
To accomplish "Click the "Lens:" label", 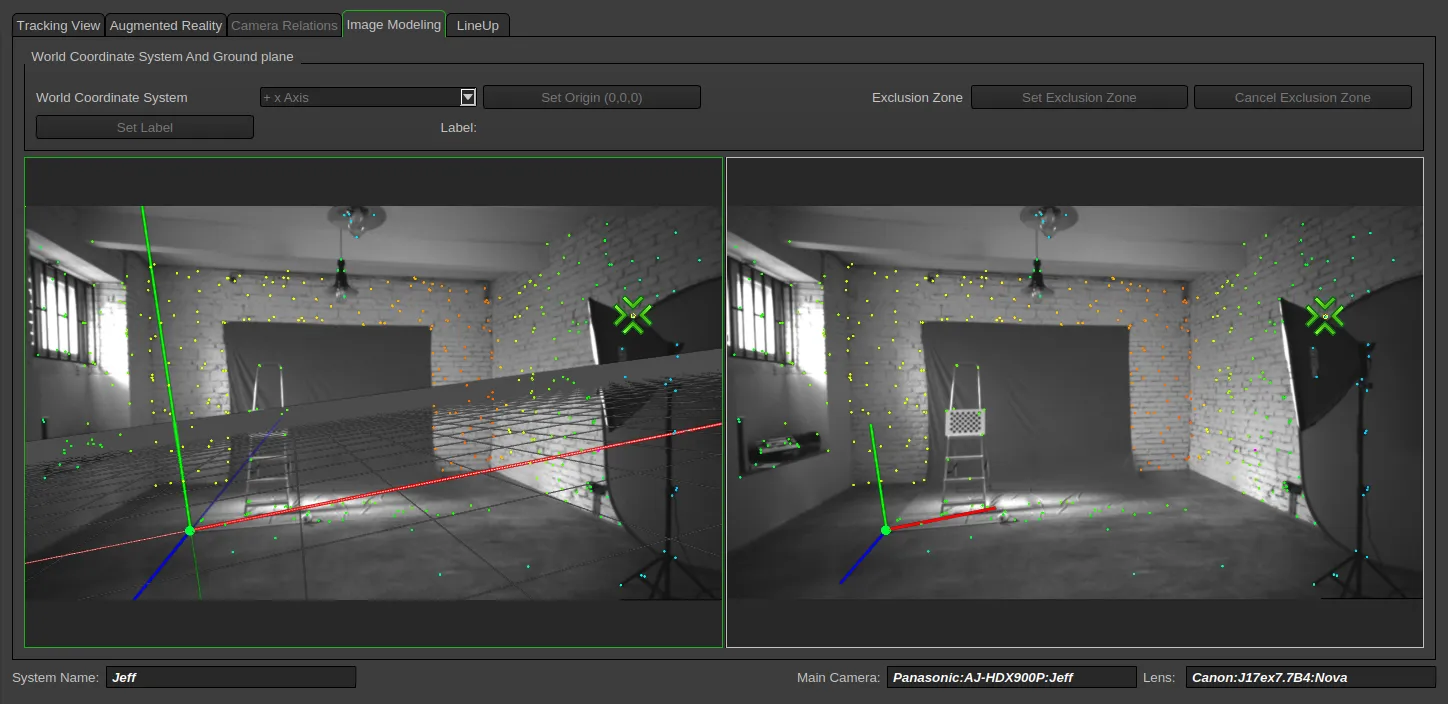I will (x=1161, y=677).
